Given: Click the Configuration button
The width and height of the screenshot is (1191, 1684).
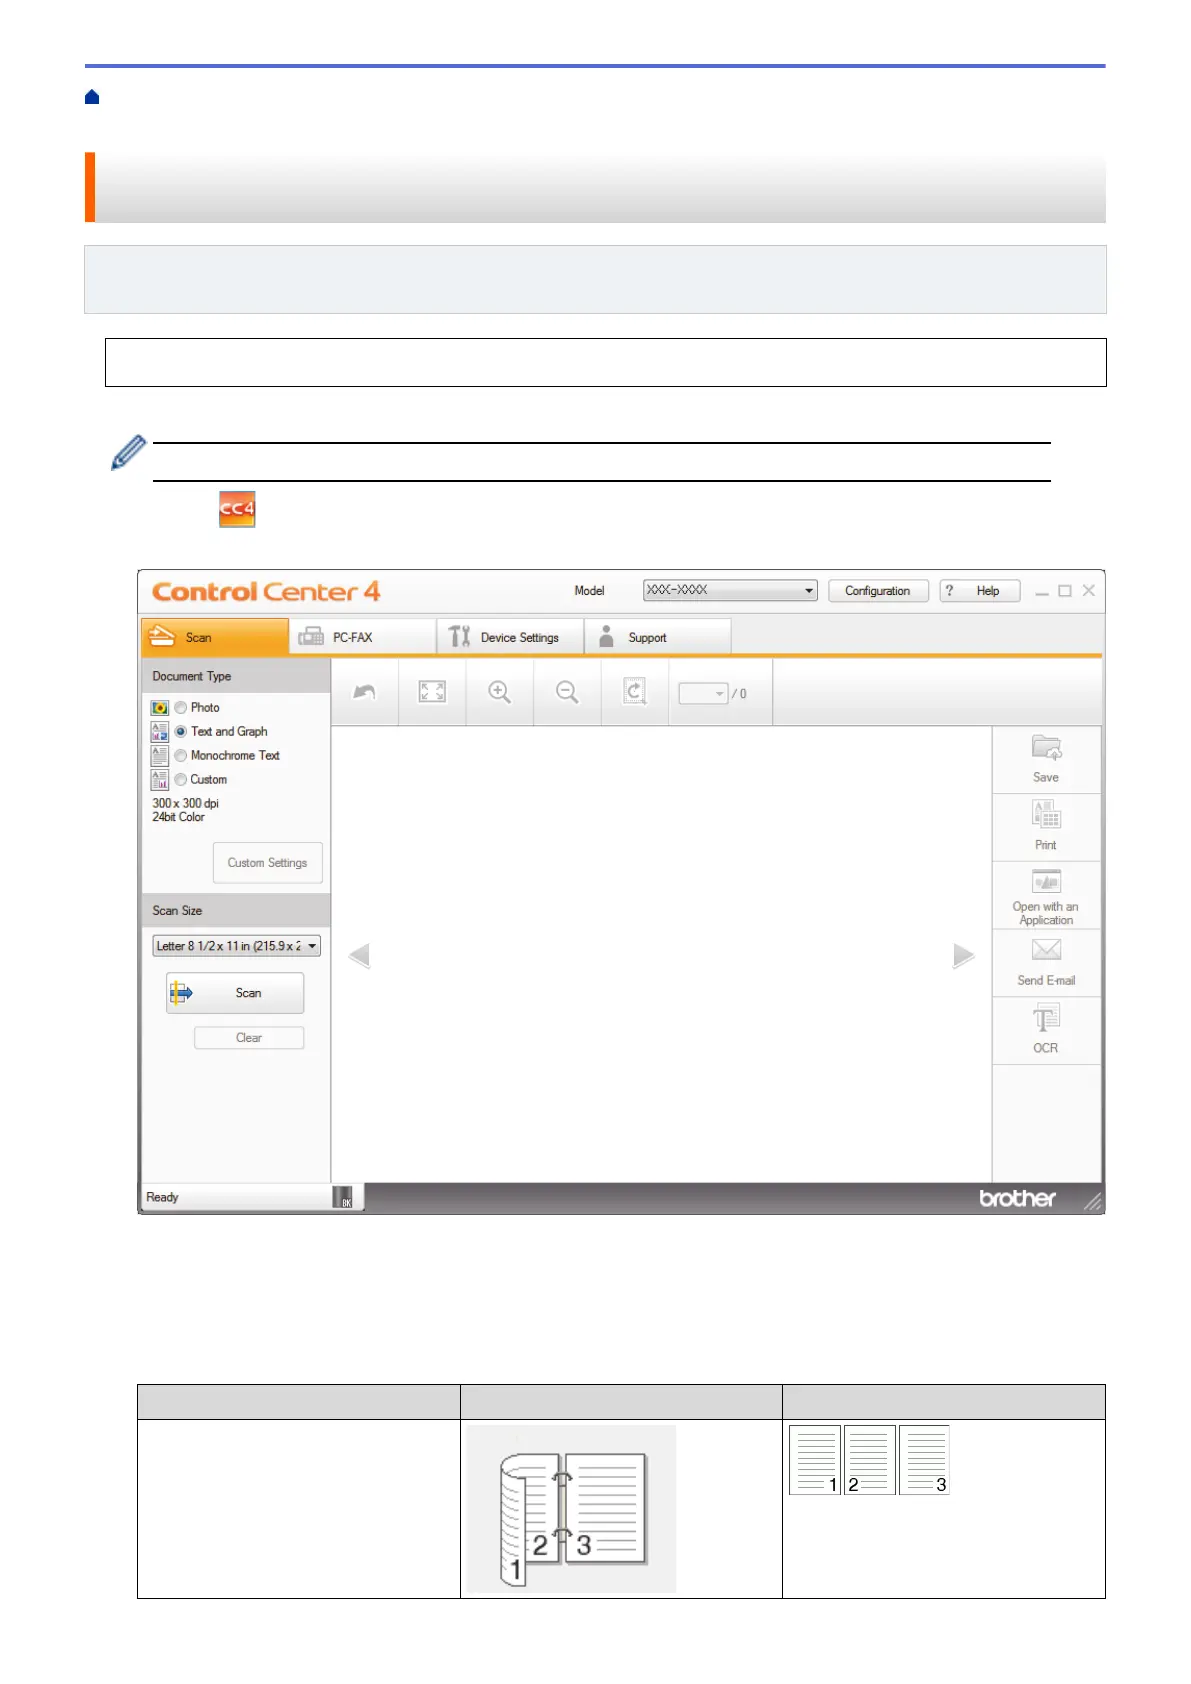Looking at the screenshot, I should [x=878, y=591].
